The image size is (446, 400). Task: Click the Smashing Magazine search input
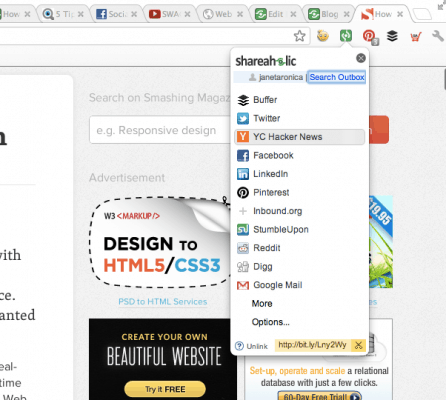point(160,130)
